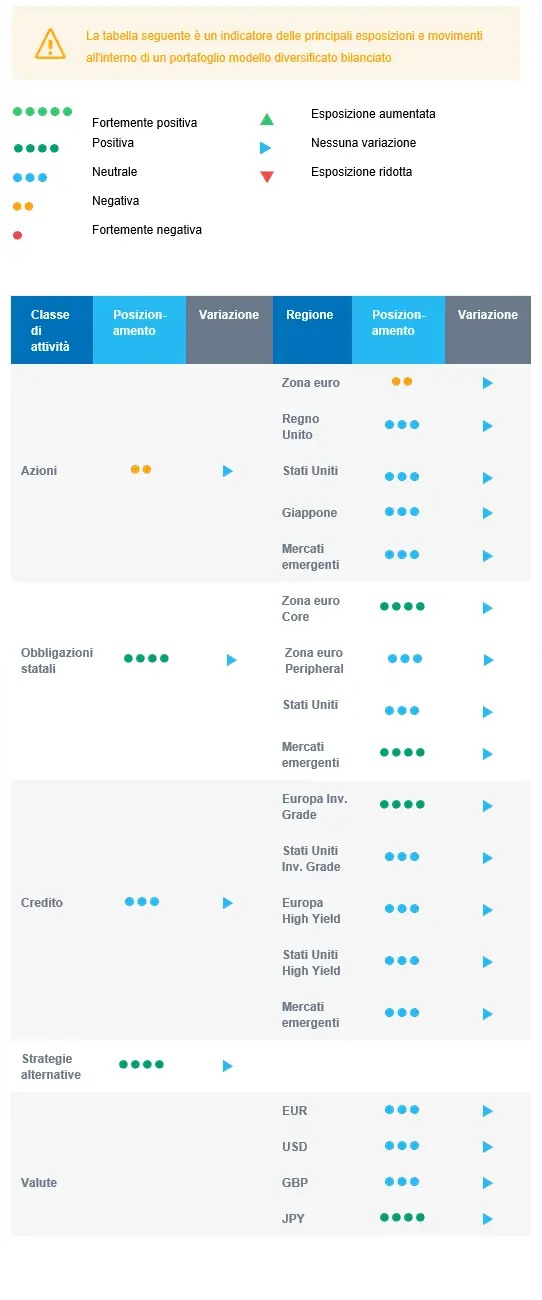
Task: Click the Regione column header
Action: tap(312, 330)
